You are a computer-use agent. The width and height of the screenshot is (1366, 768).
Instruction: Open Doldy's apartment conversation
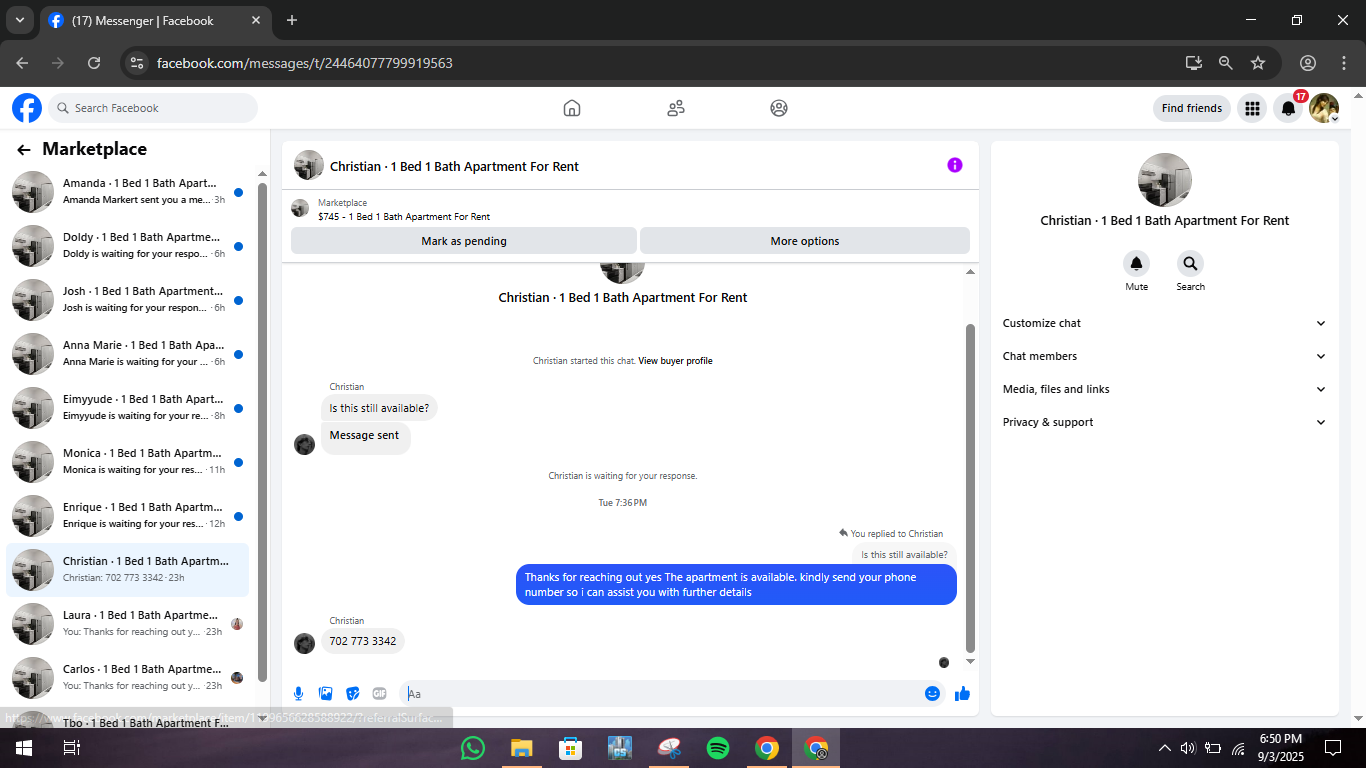point(128,246)
